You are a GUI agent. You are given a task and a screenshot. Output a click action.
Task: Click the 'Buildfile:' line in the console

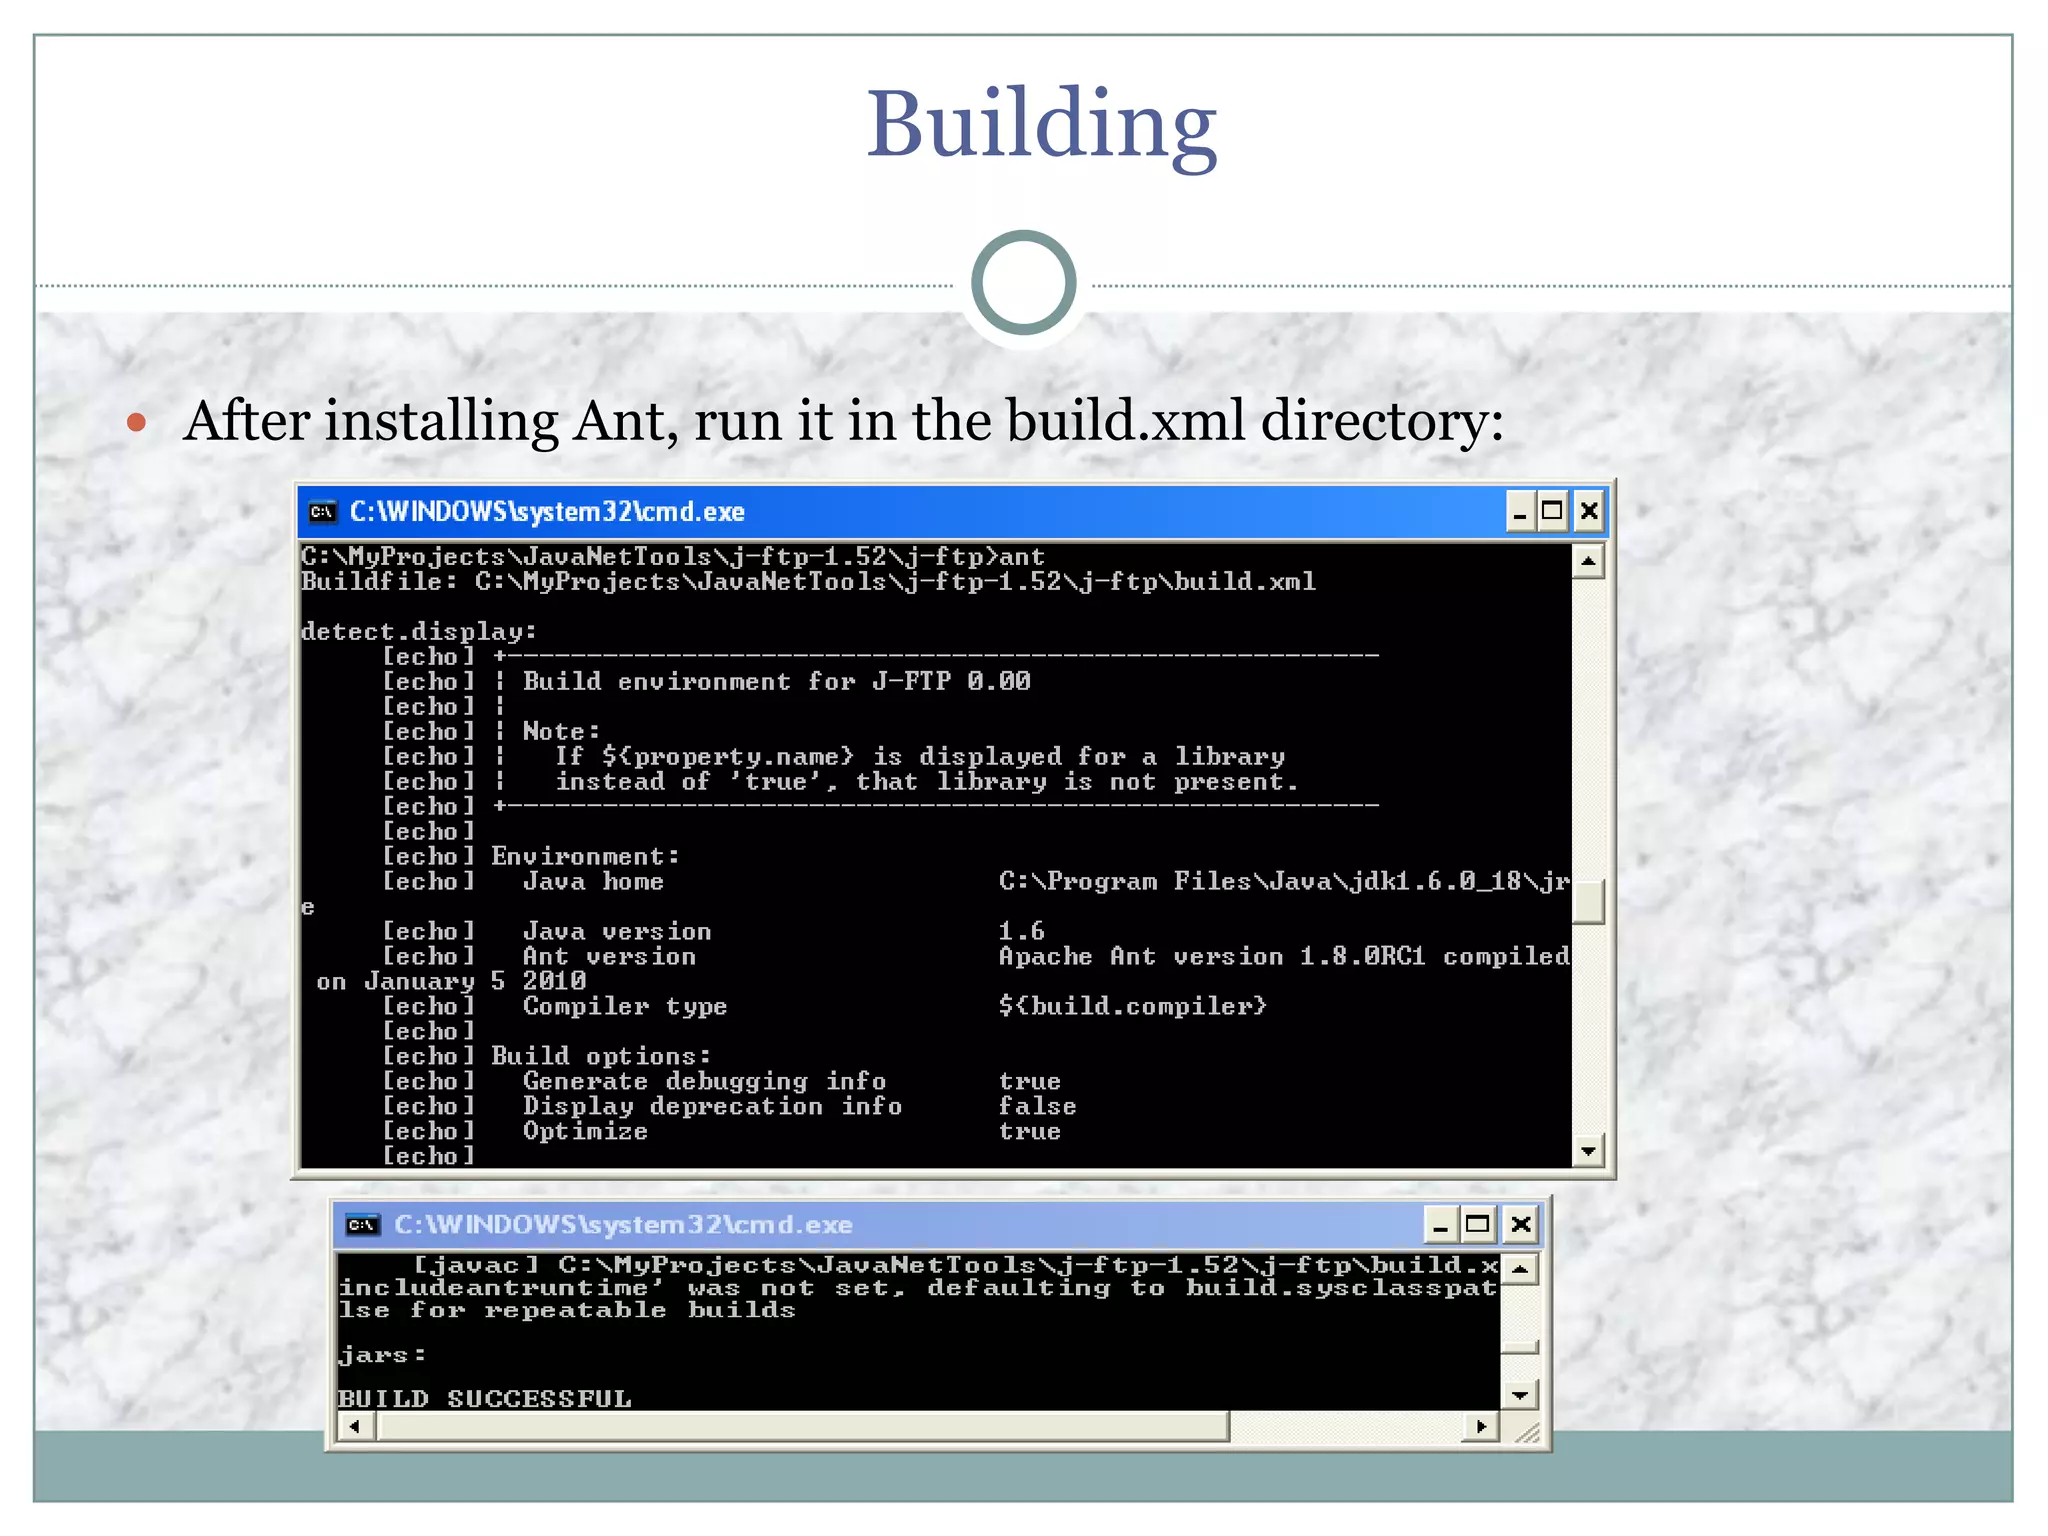(x=808, y=582)
